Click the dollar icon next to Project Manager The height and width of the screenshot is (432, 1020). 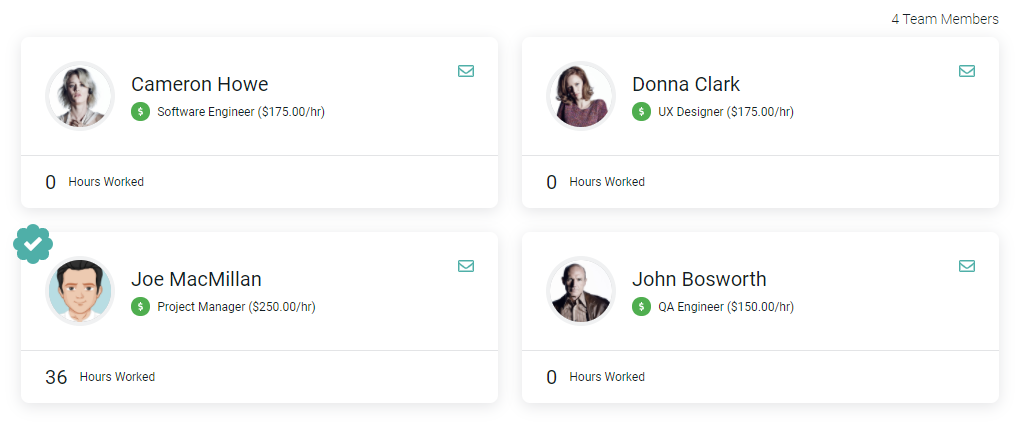coord(141,306)
